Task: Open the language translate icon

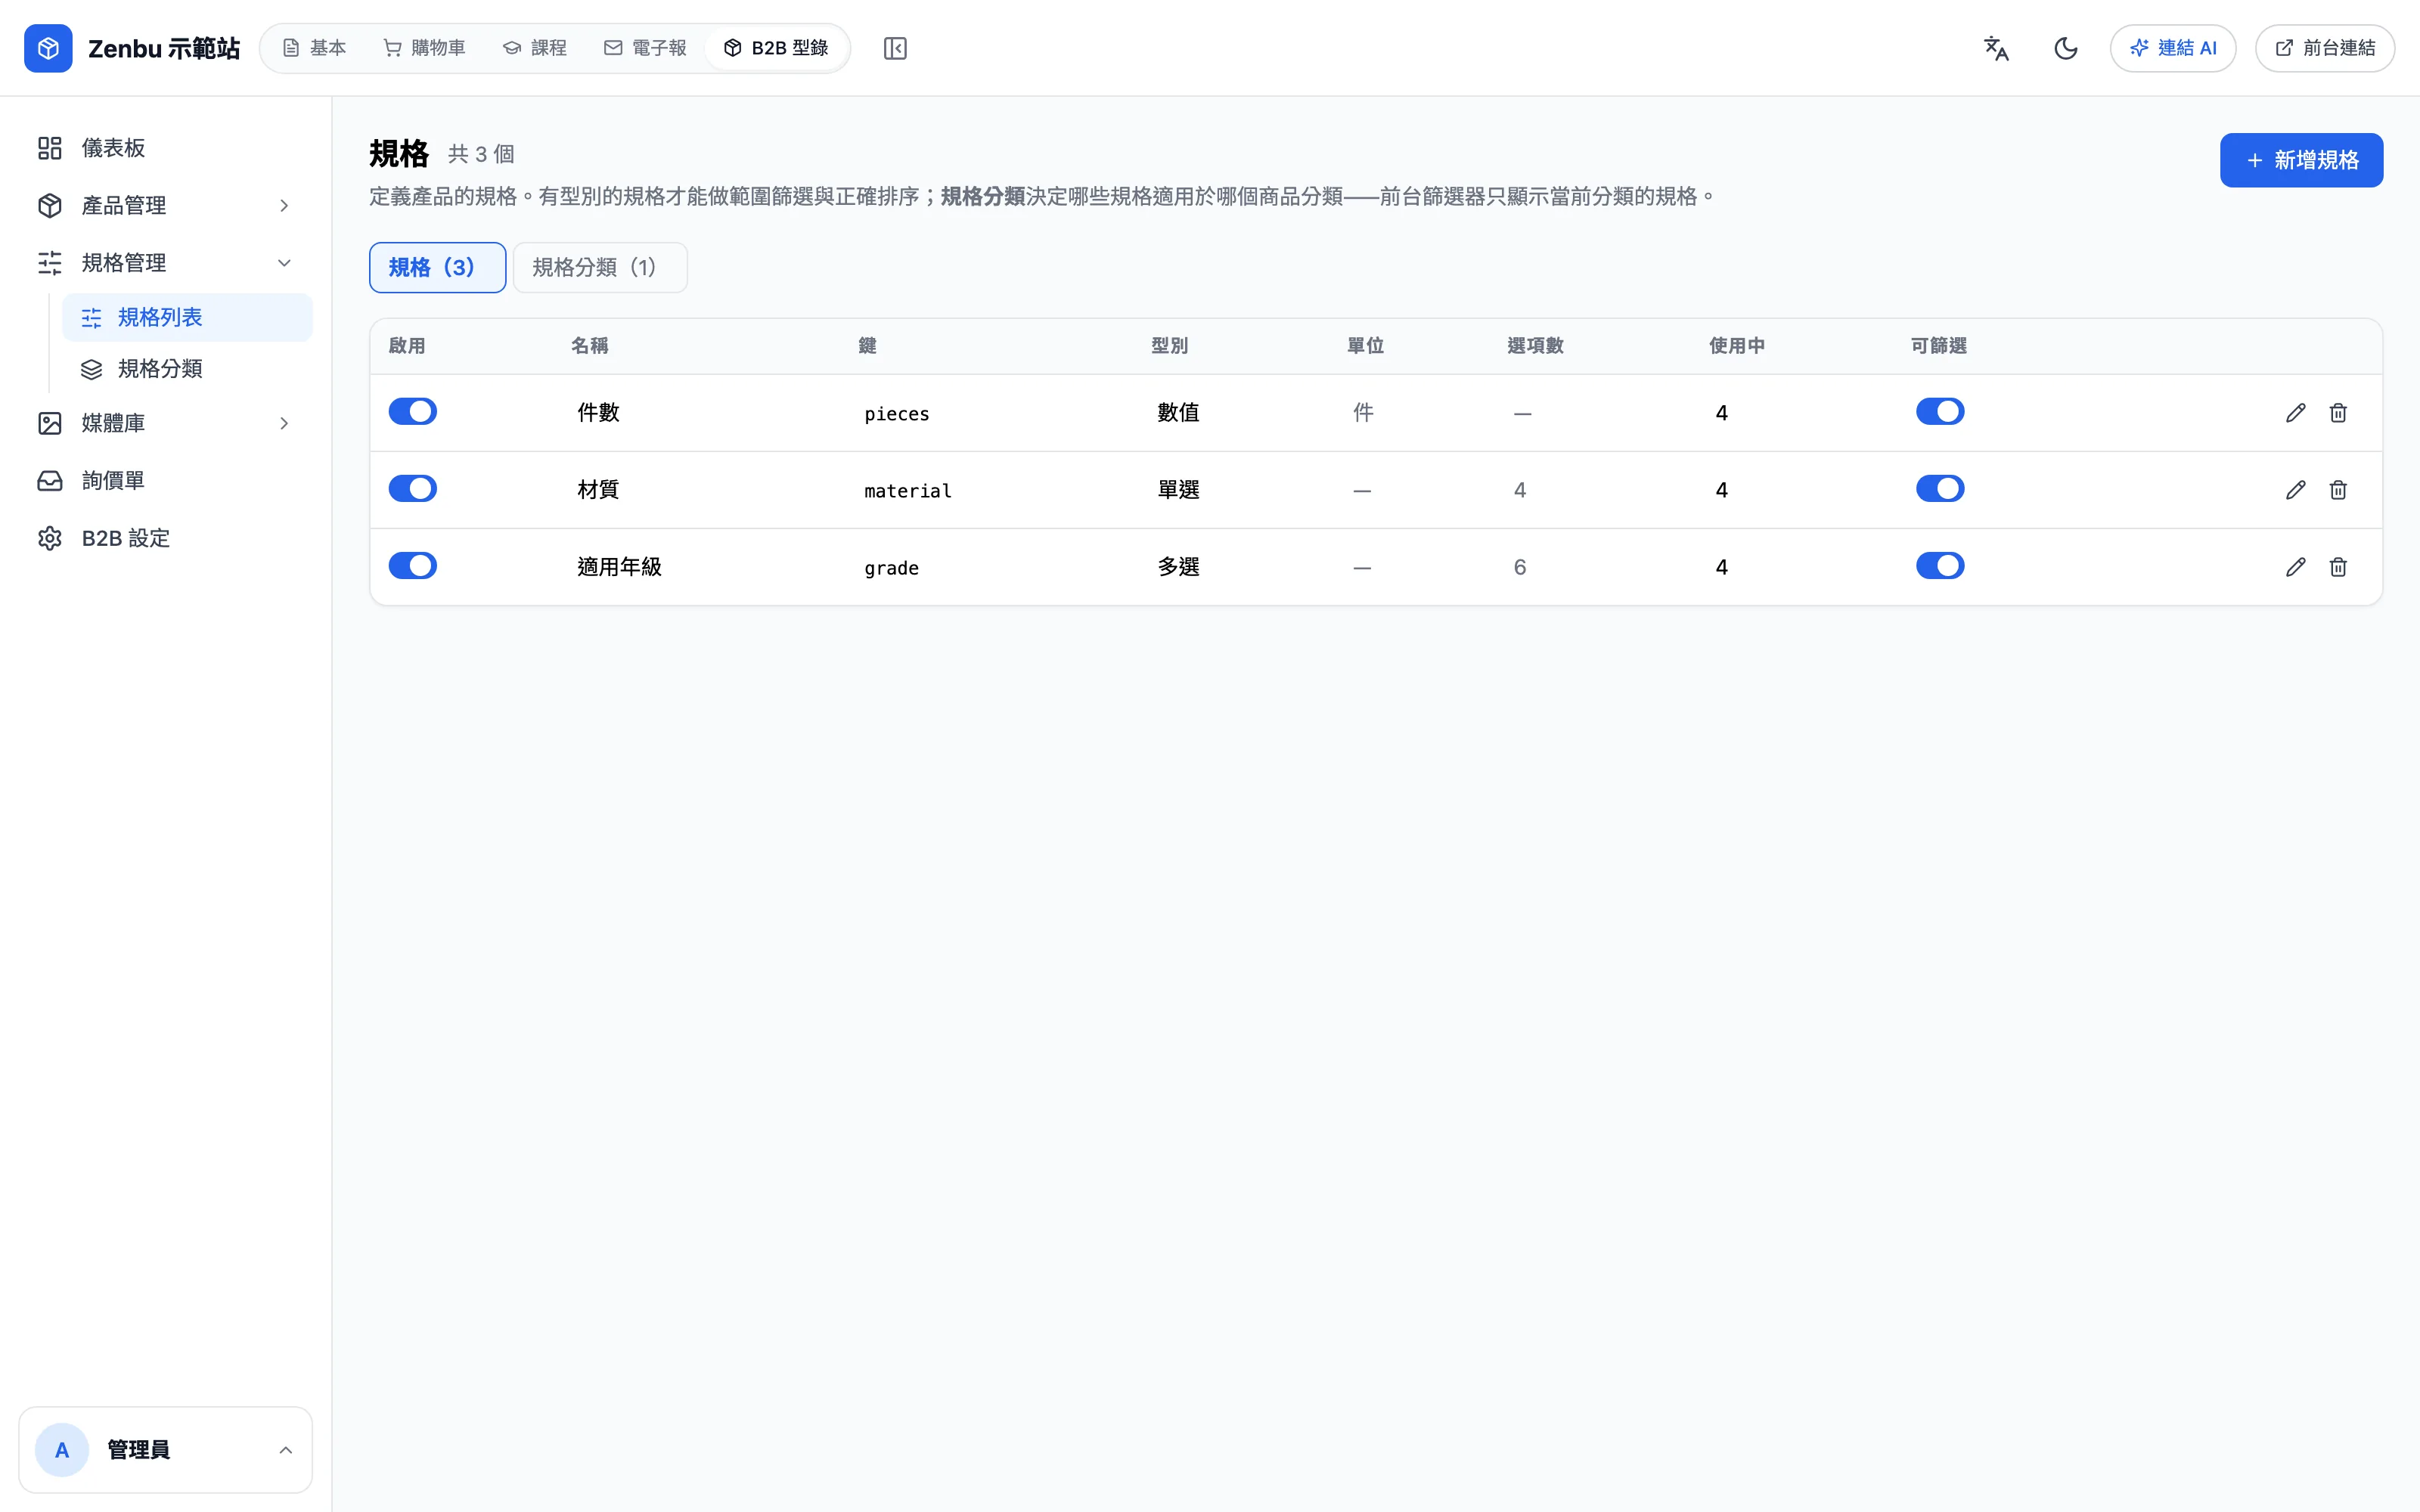Action: click(1996, 48)
